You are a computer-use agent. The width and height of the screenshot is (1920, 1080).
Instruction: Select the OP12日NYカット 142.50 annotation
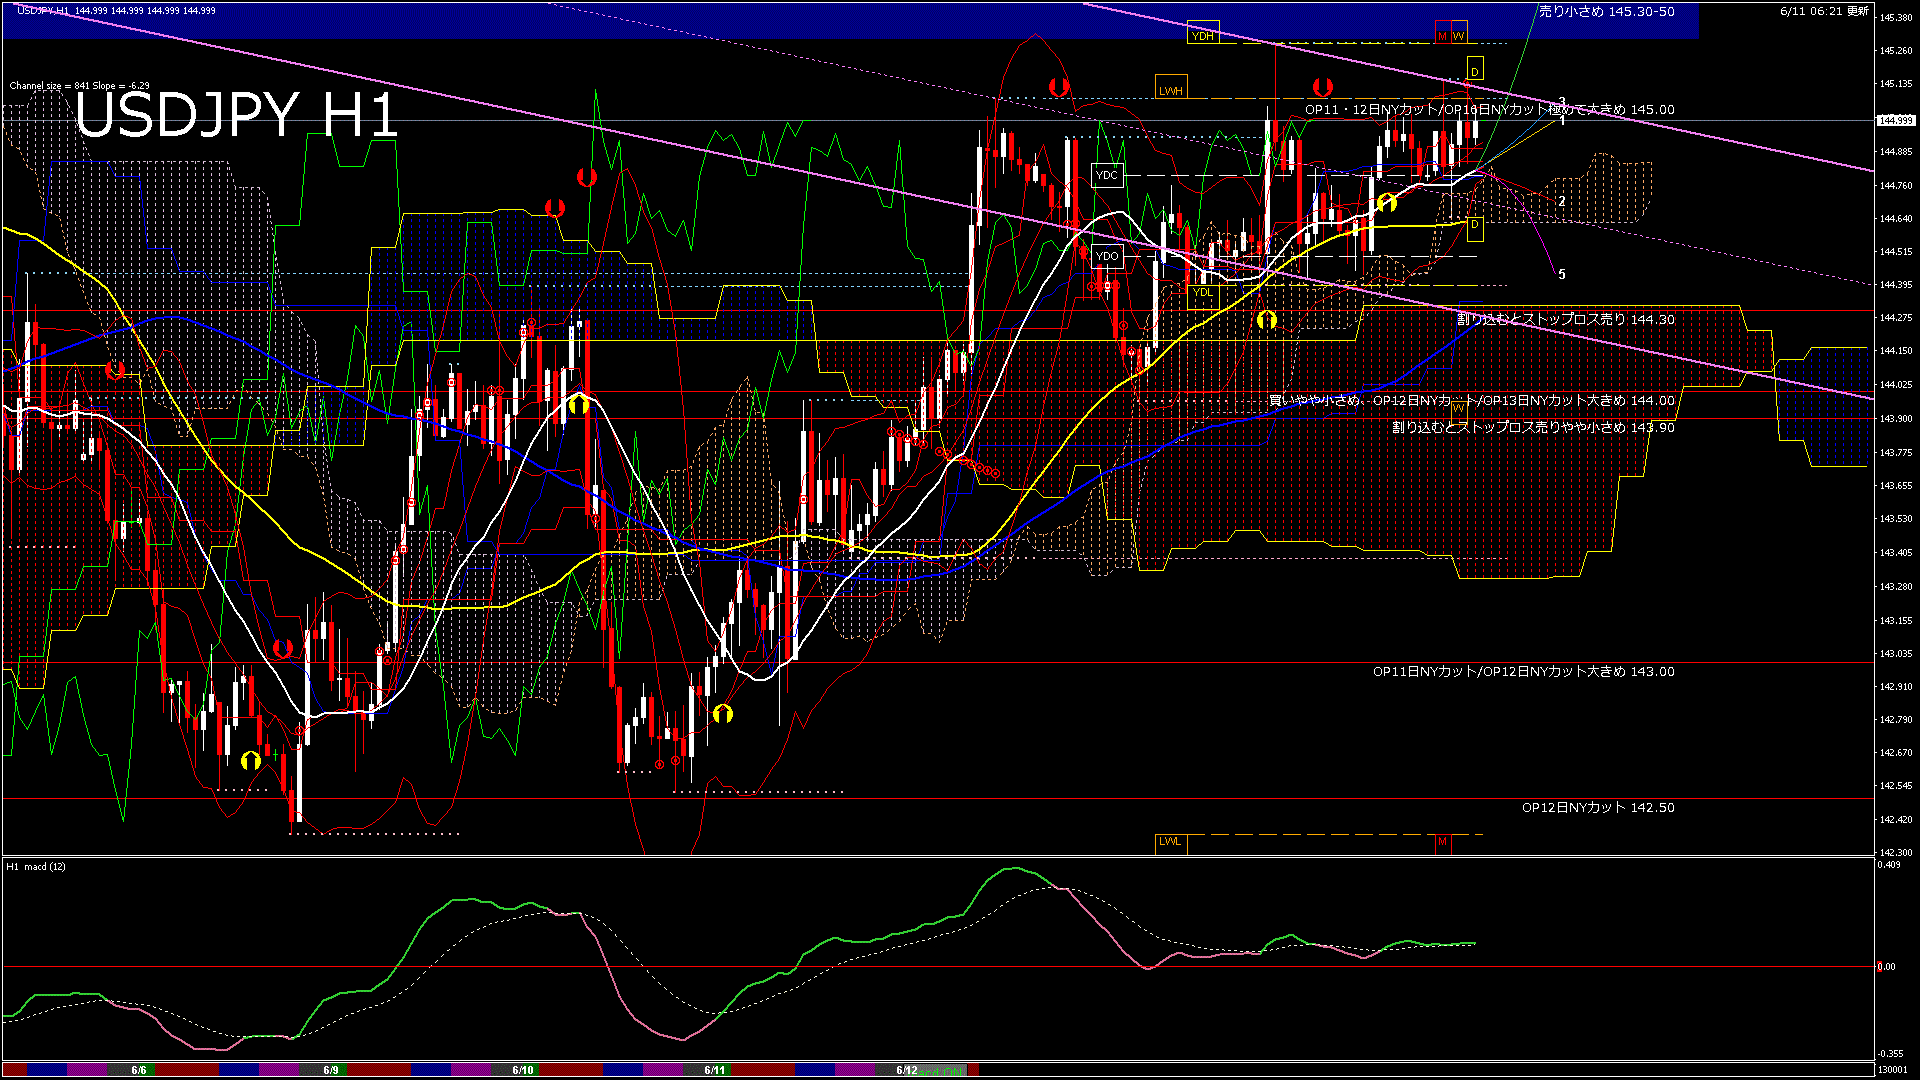click(x=1598, y=808)
